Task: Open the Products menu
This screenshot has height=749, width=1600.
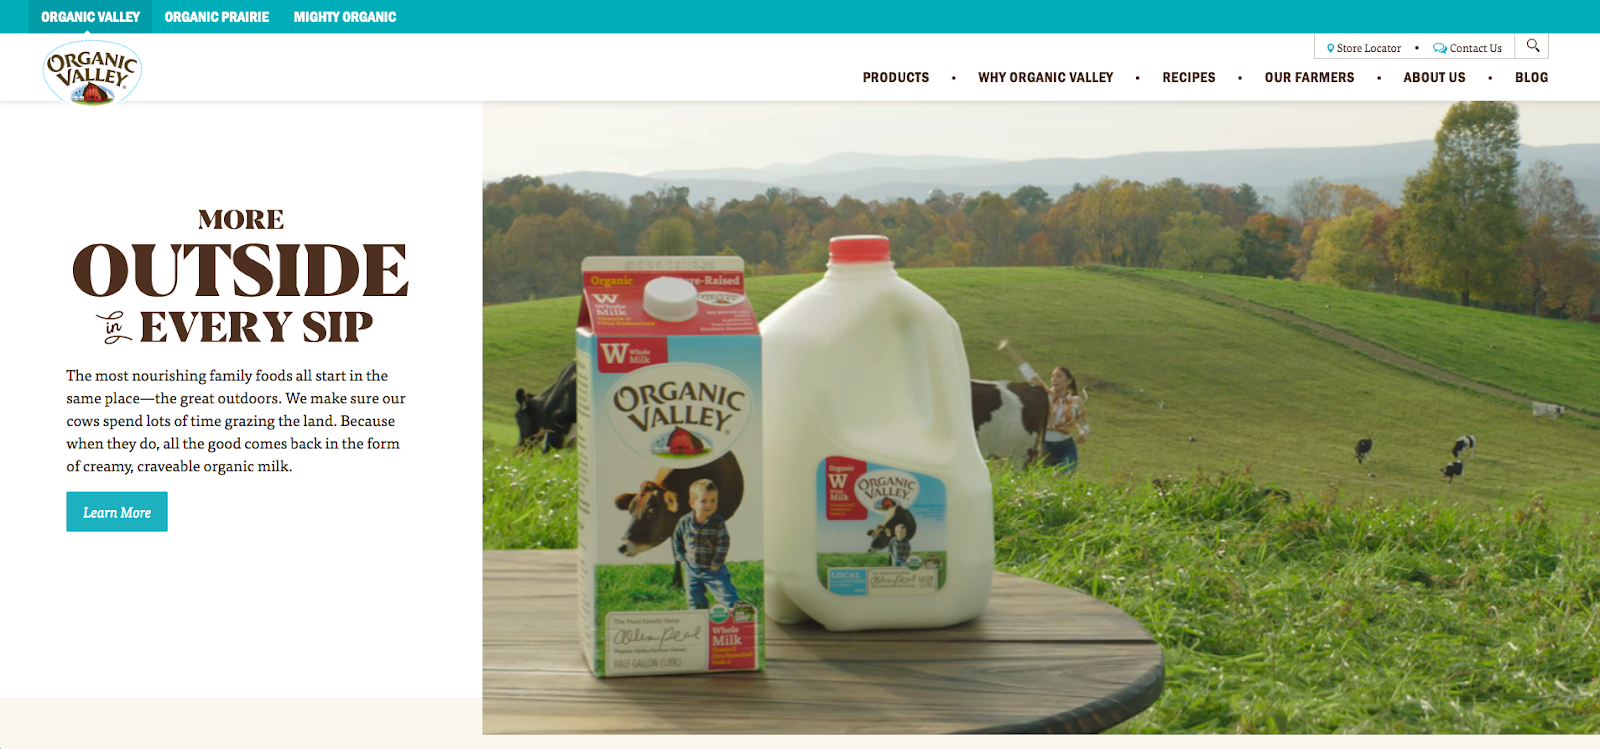Action: [x=896, y=77]
